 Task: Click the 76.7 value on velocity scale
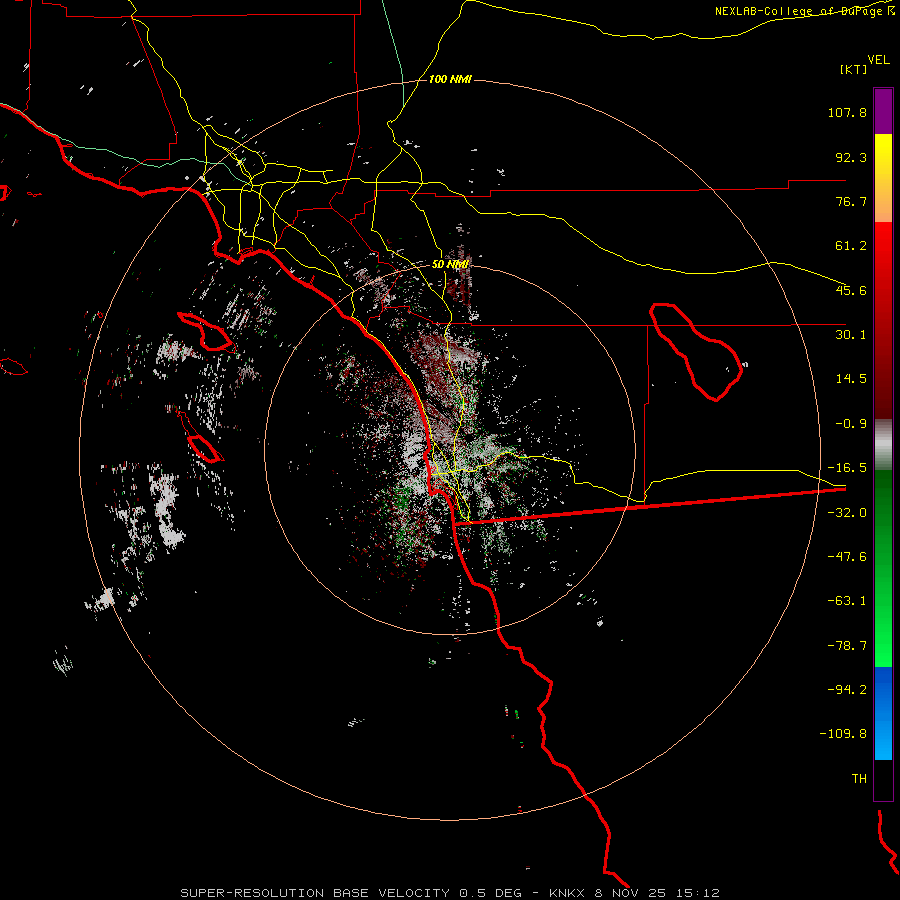[851, 201]
